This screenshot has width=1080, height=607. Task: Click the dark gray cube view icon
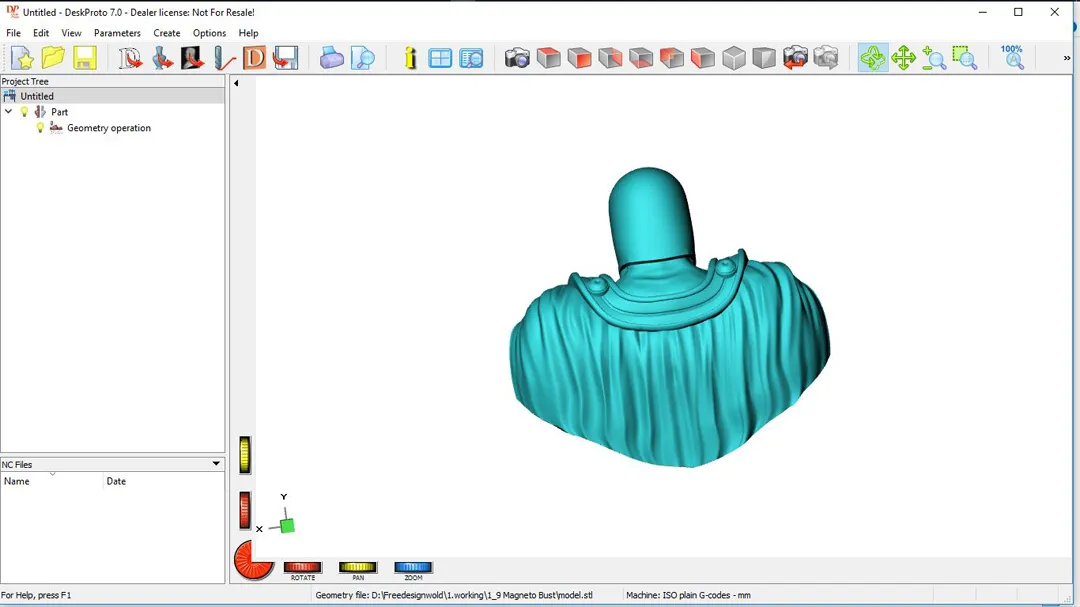(x=764, y=58)
